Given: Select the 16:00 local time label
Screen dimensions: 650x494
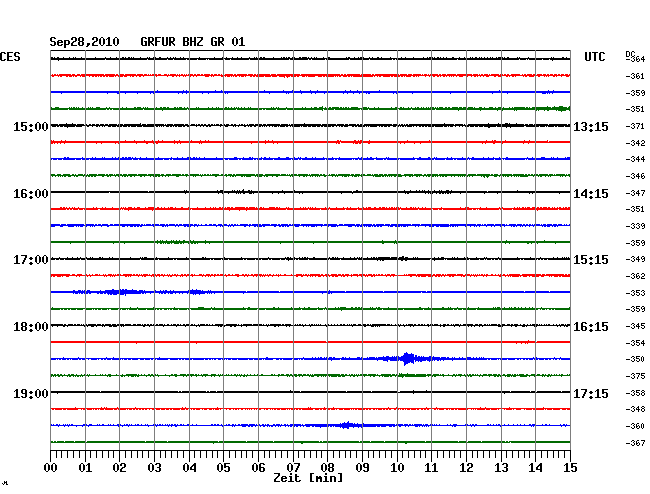Looking at the screenshot, I should [31, 194].
